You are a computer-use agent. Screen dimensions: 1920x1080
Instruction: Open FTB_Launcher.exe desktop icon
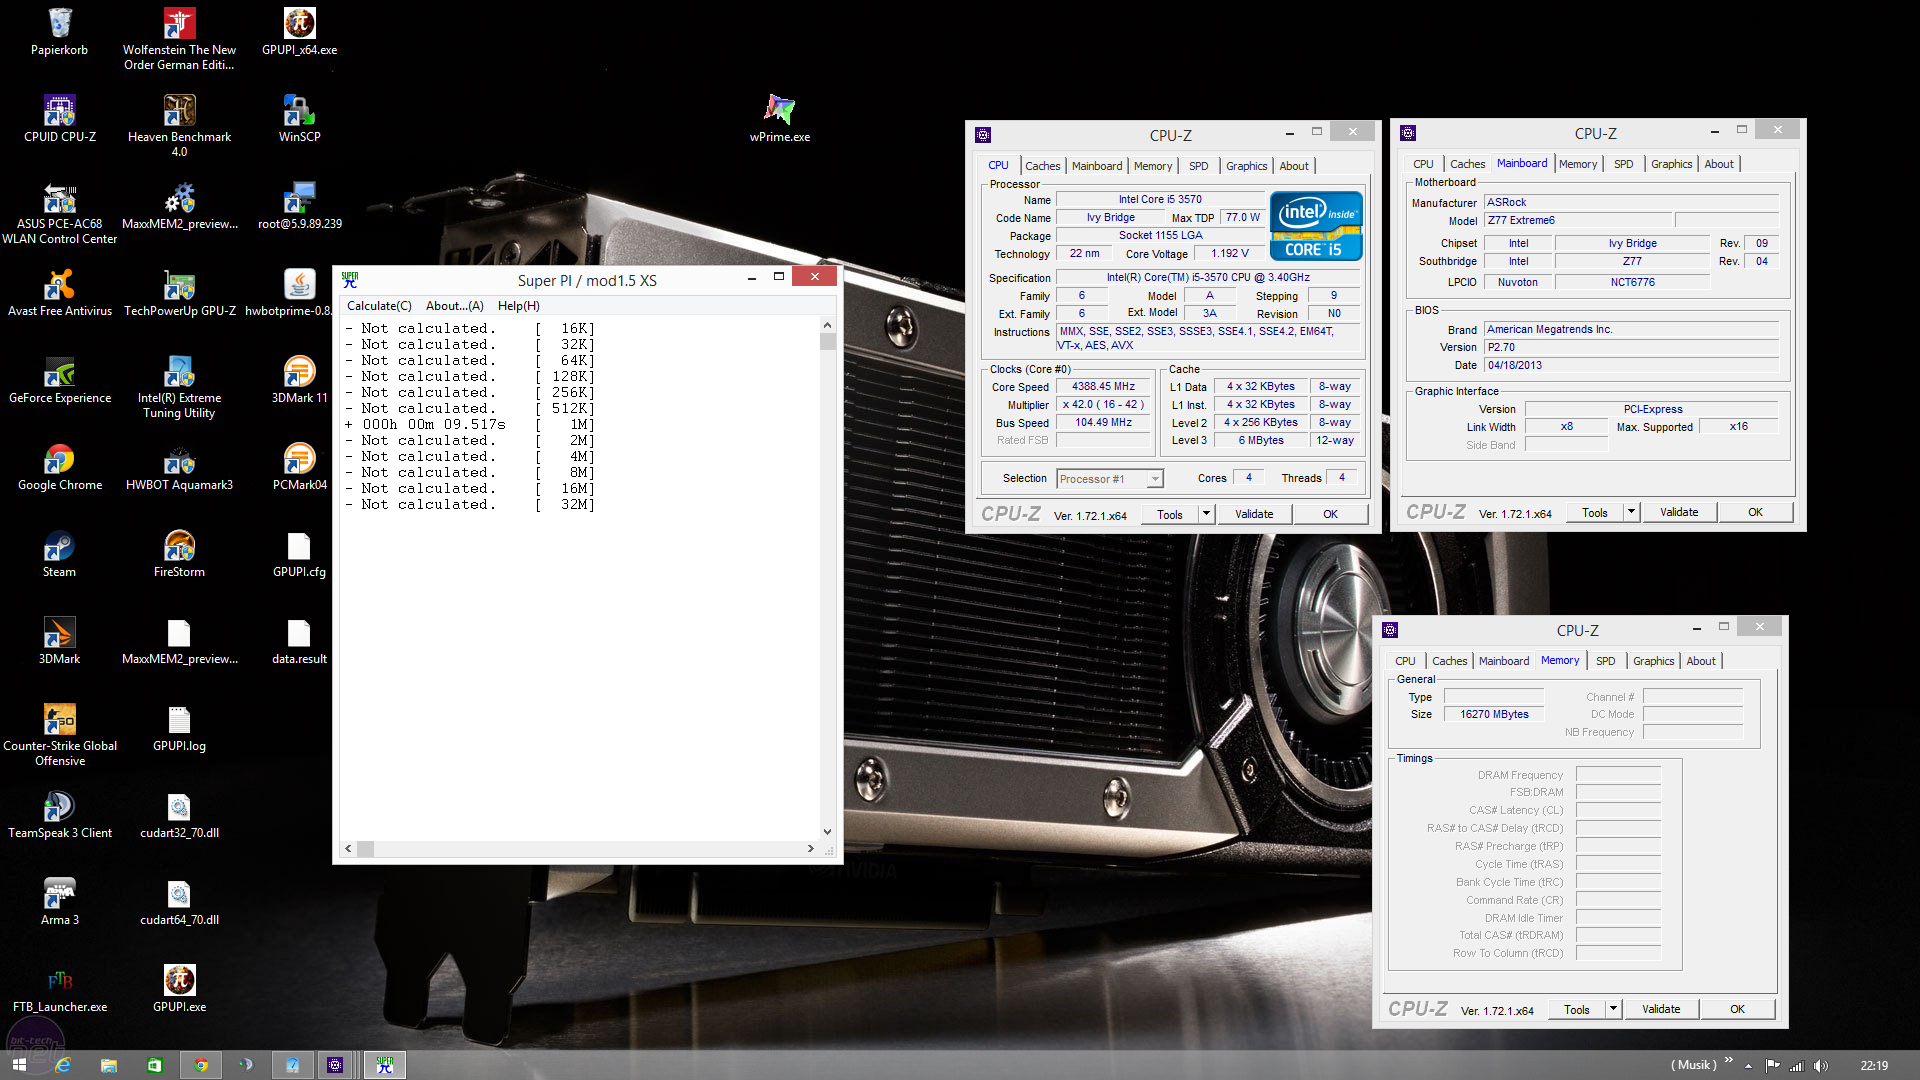pos(59,989)
